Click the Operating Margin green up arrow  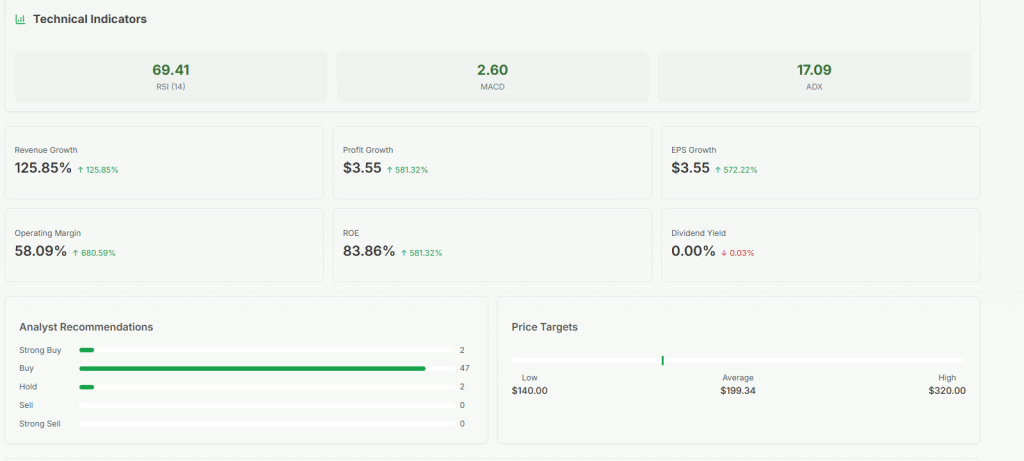tap(76, 253)
